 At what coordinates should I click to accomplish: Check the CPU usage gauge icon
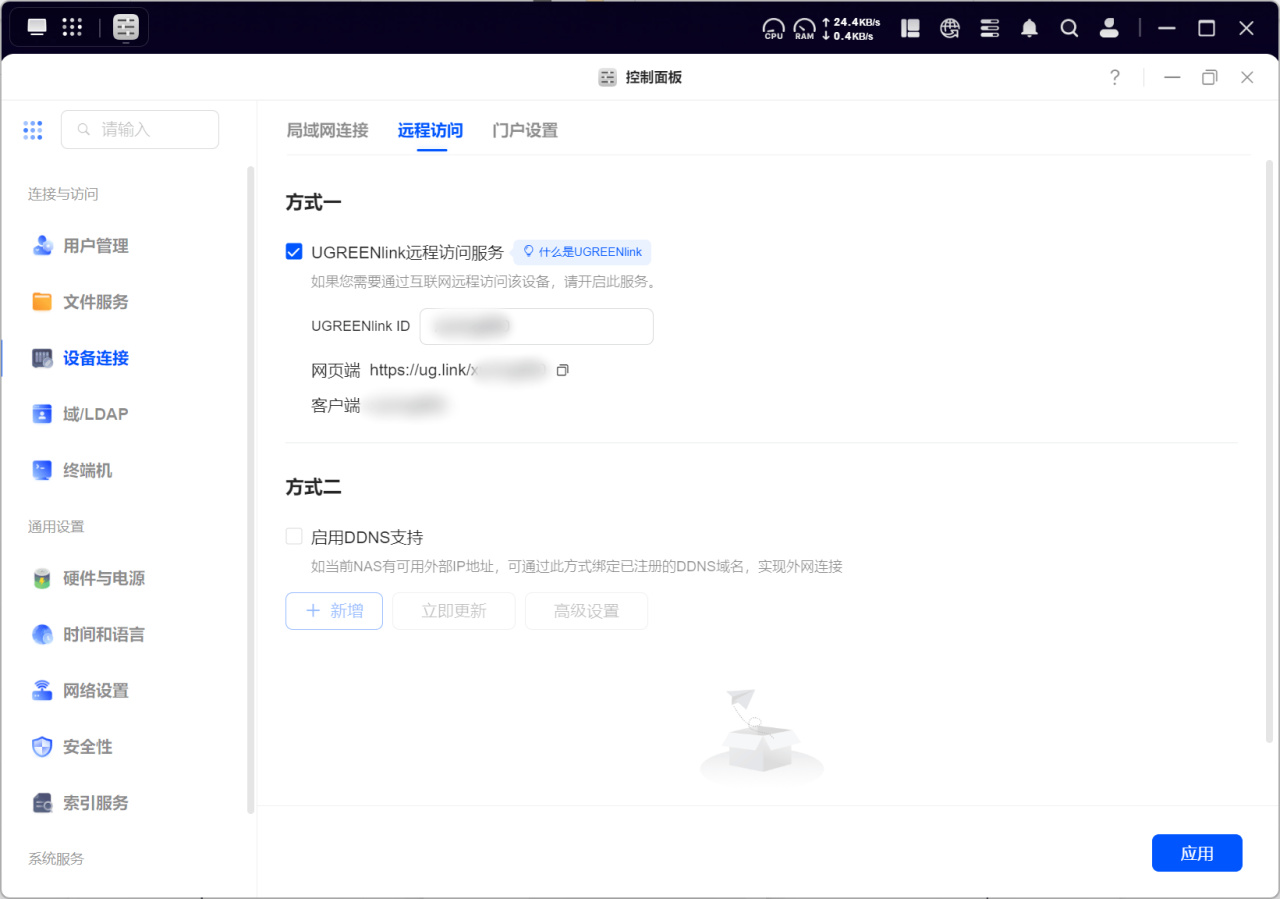click(774, 28)
